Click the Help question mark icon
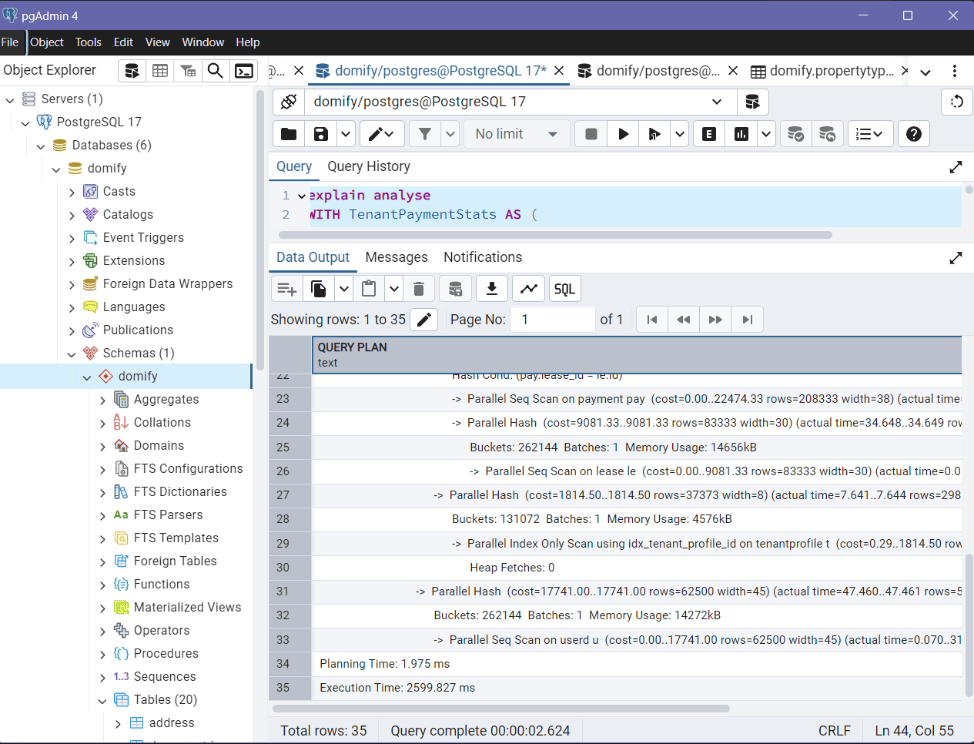974x744 pixels. point(913,134)
